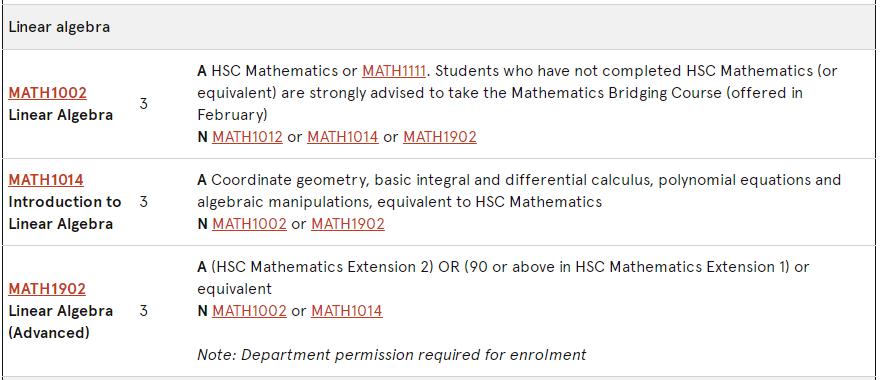Click MATH1902 in the Introduction to Linear Algebra N list
Viewport: 880px width, 380px height.
(347, 223)
